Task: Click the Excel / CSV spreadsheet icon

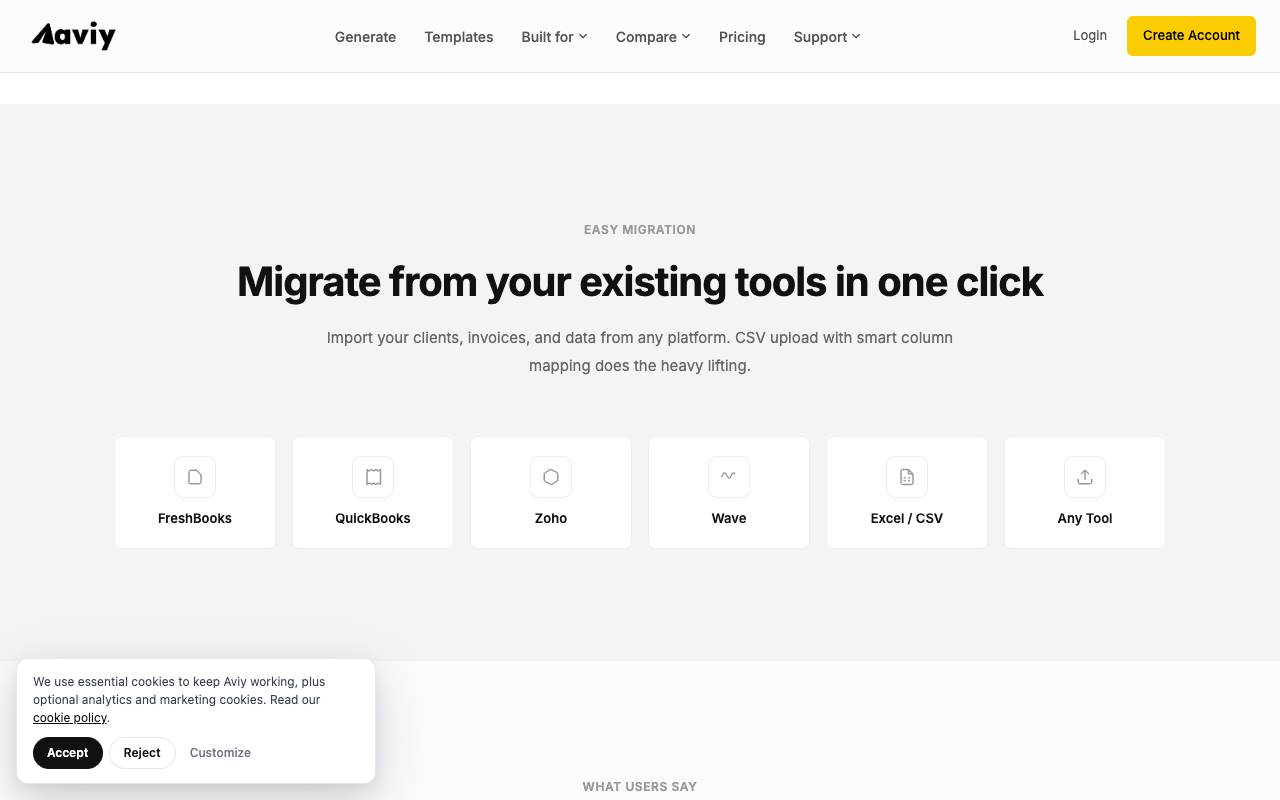Action: 907,477
